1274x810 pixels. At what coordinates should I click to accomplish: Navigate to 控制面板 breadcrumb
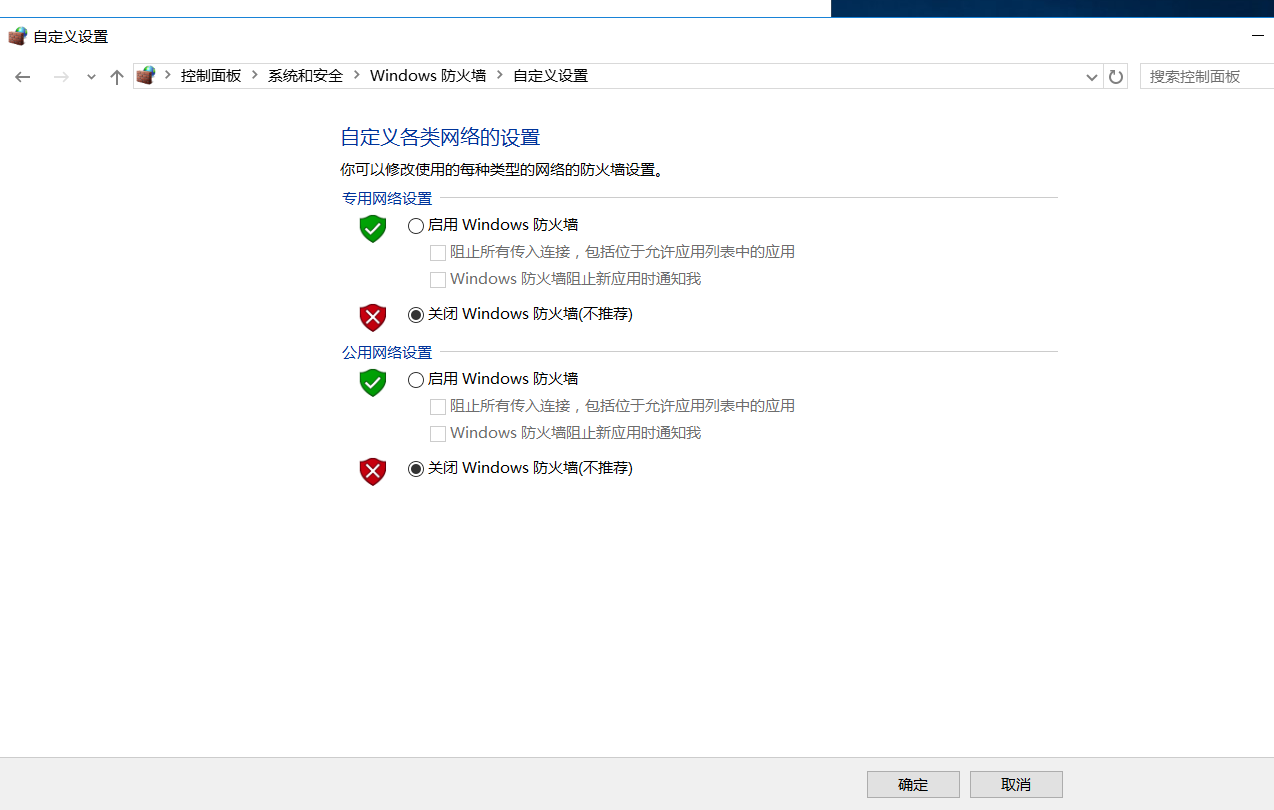(211, 76)
